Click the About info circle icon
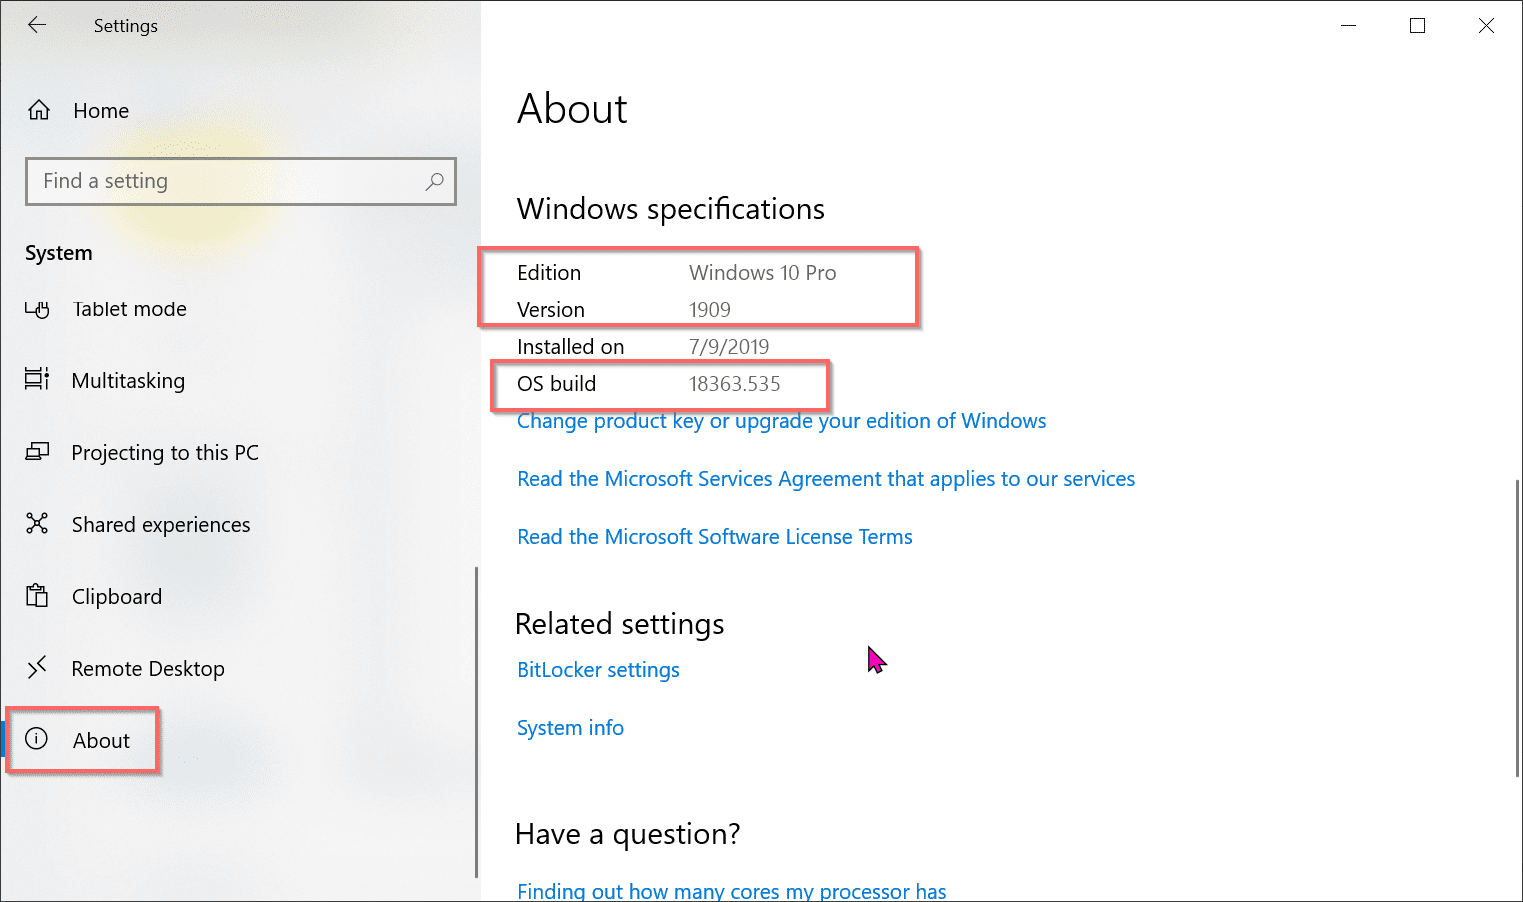The height and width of the screenshot is (902, 1523). click(x=37, y=740)
